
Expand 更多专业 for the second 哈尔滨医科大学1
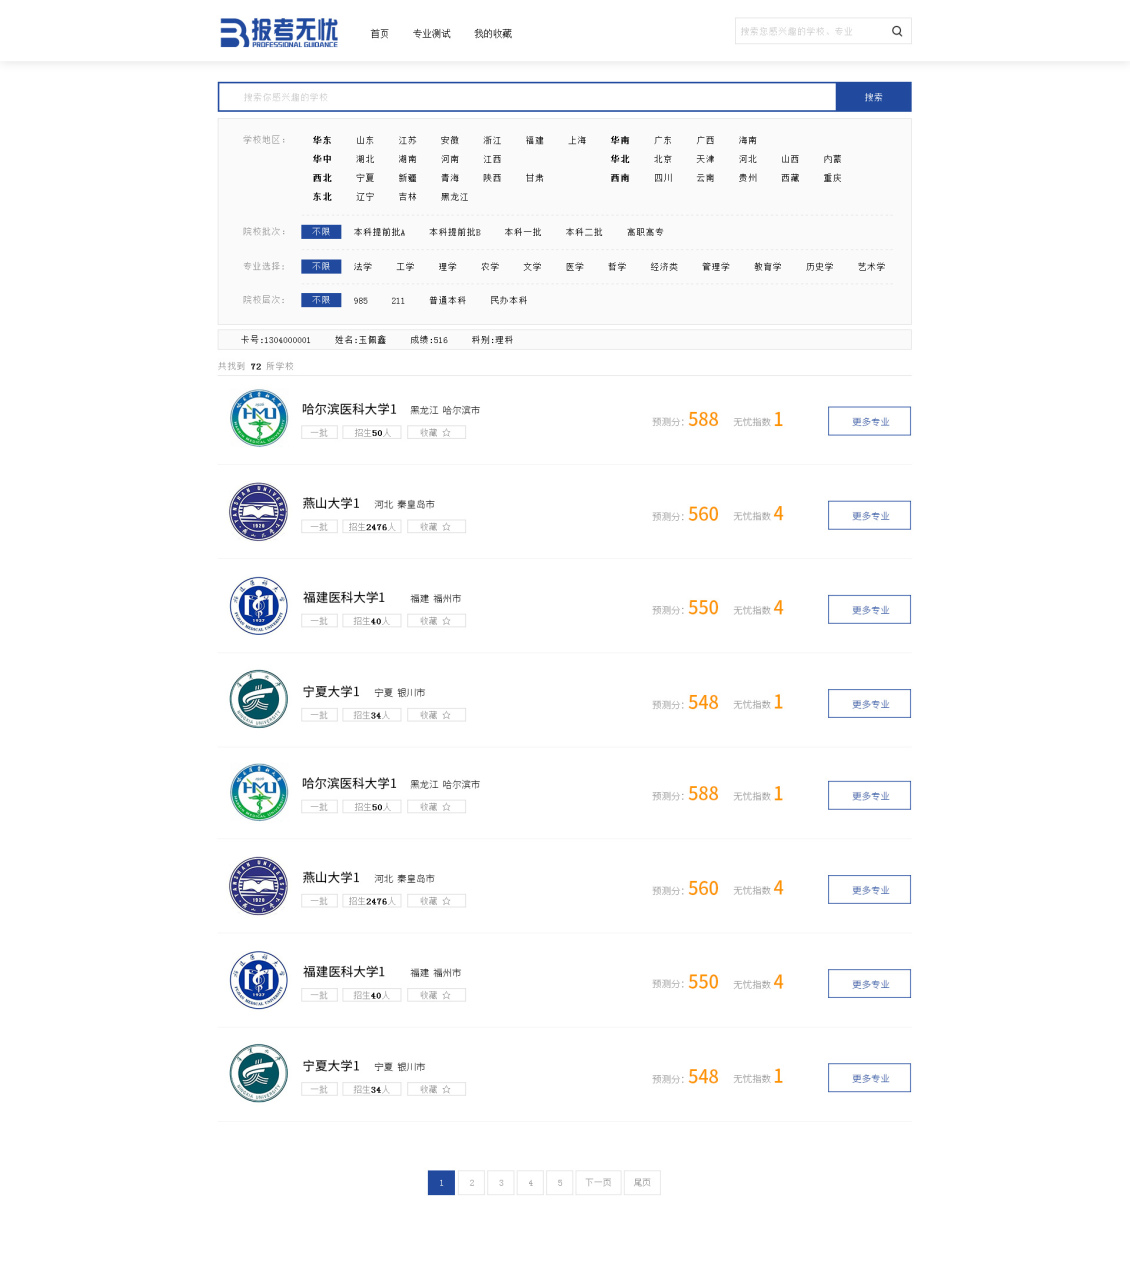pos(869,796)
